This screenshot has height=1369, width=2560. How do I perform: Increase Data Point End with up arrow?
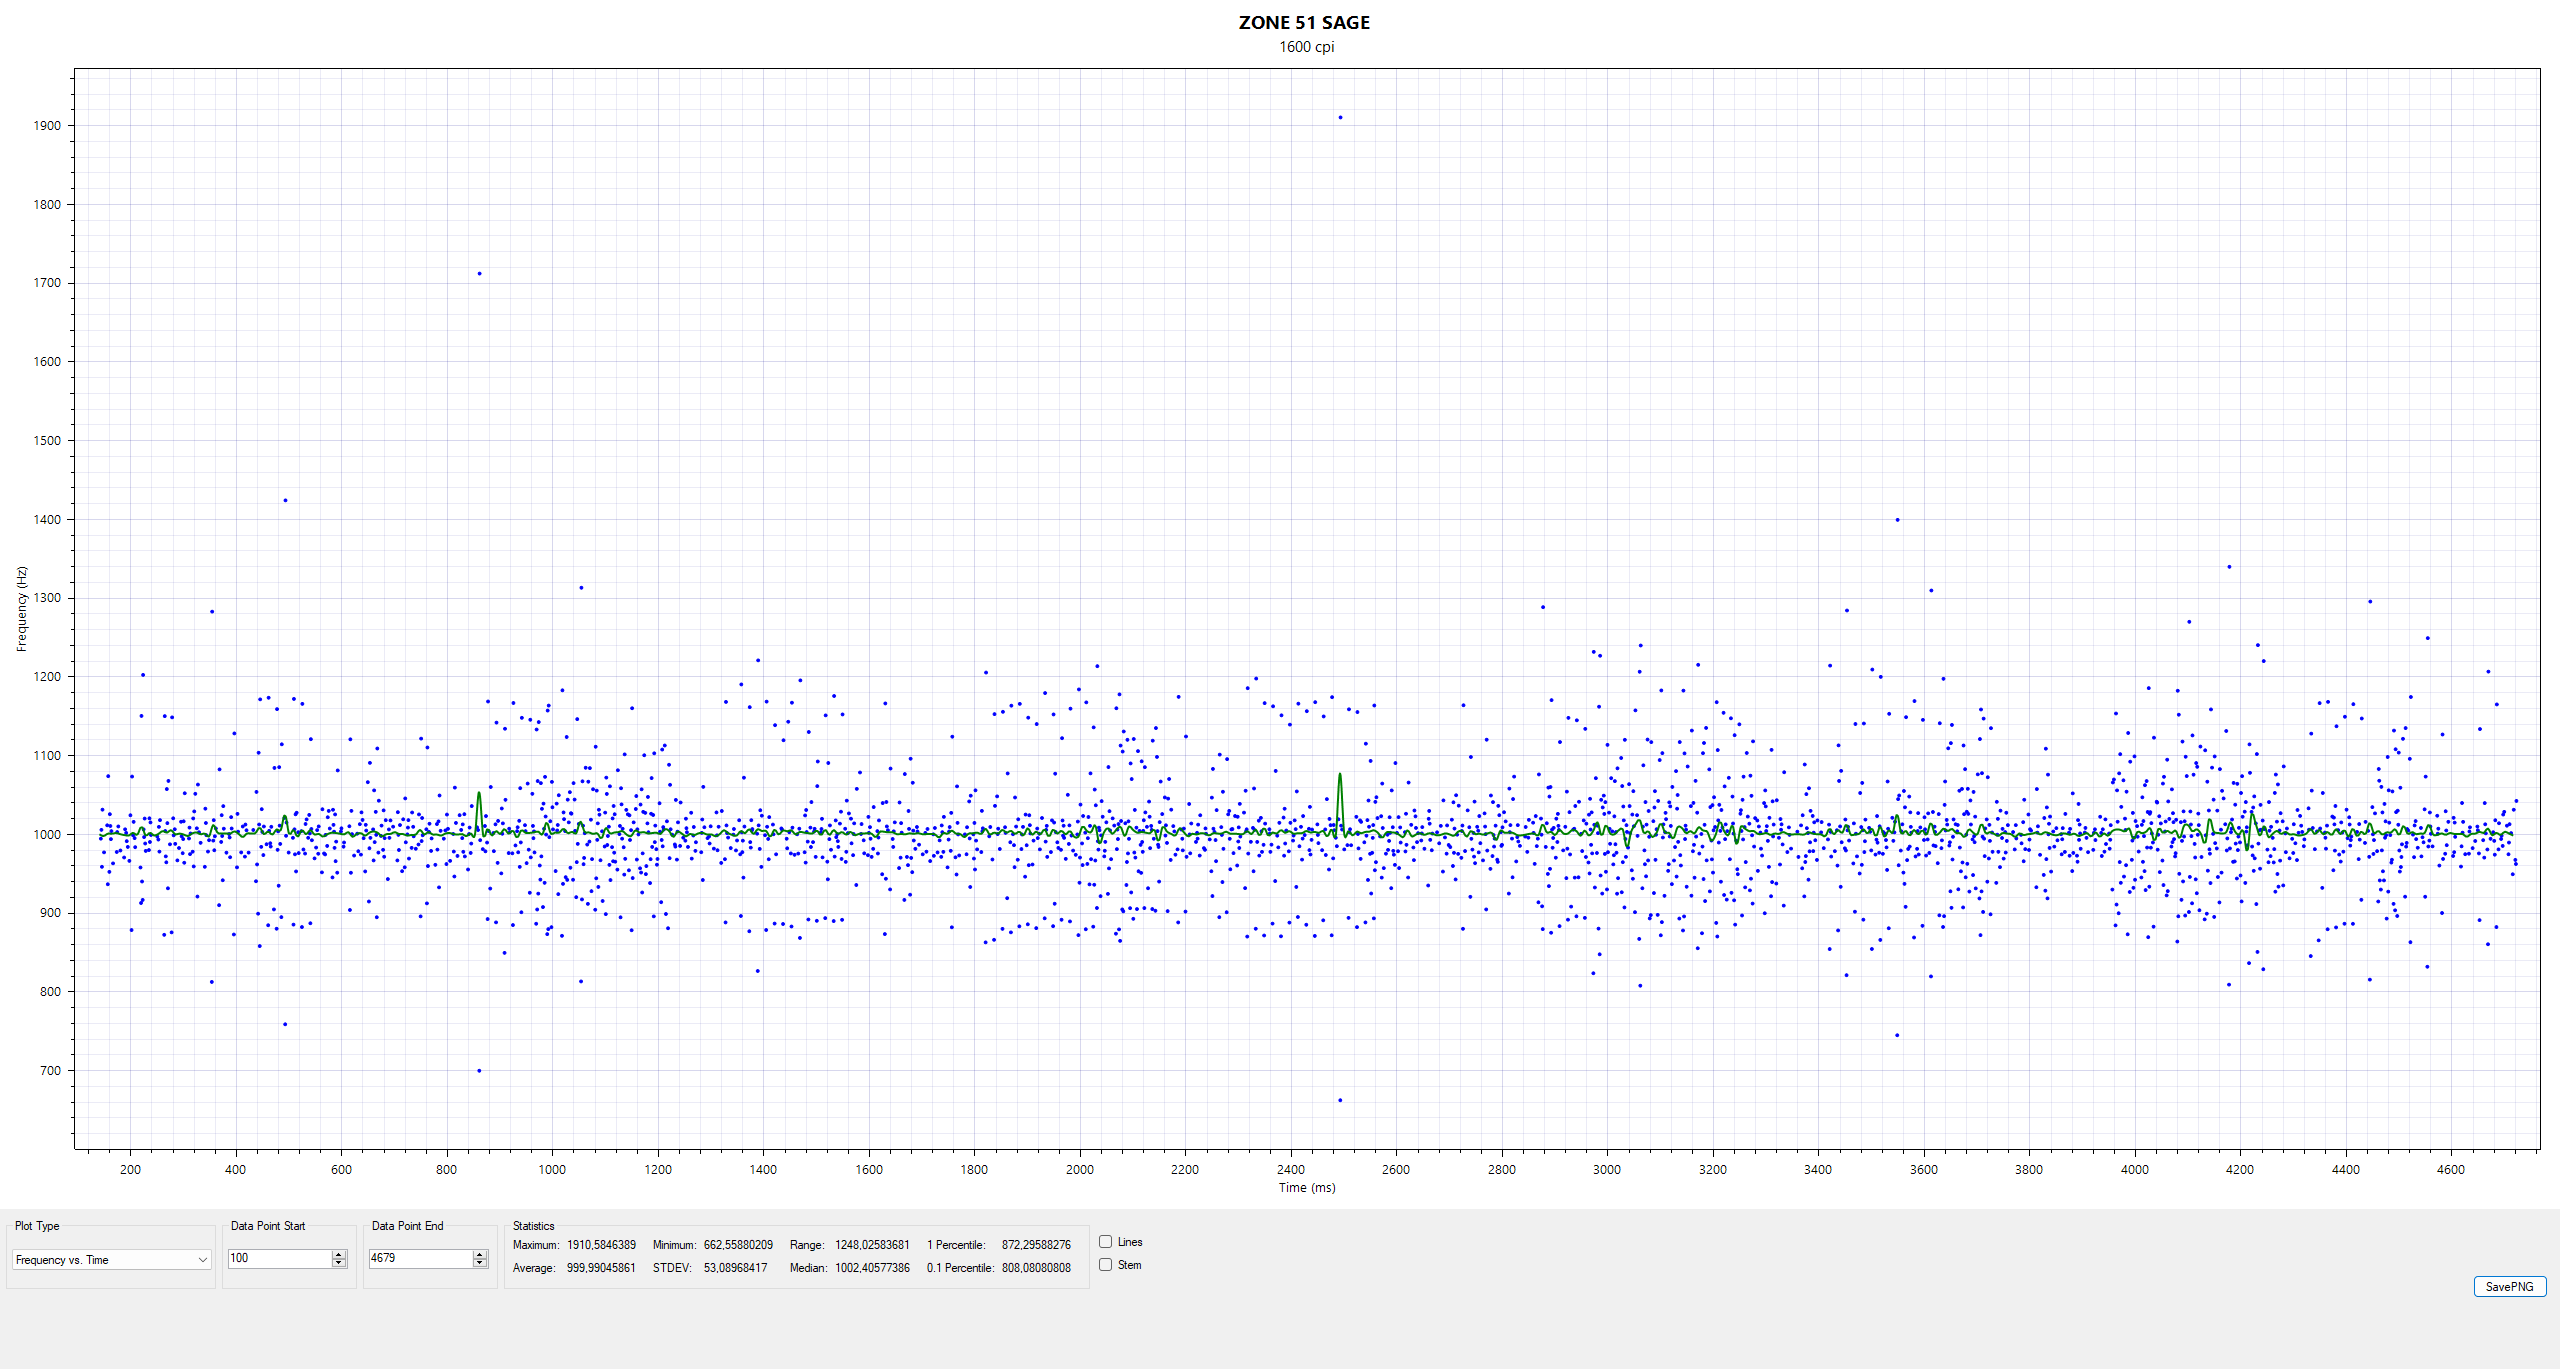coord(480,1254)
